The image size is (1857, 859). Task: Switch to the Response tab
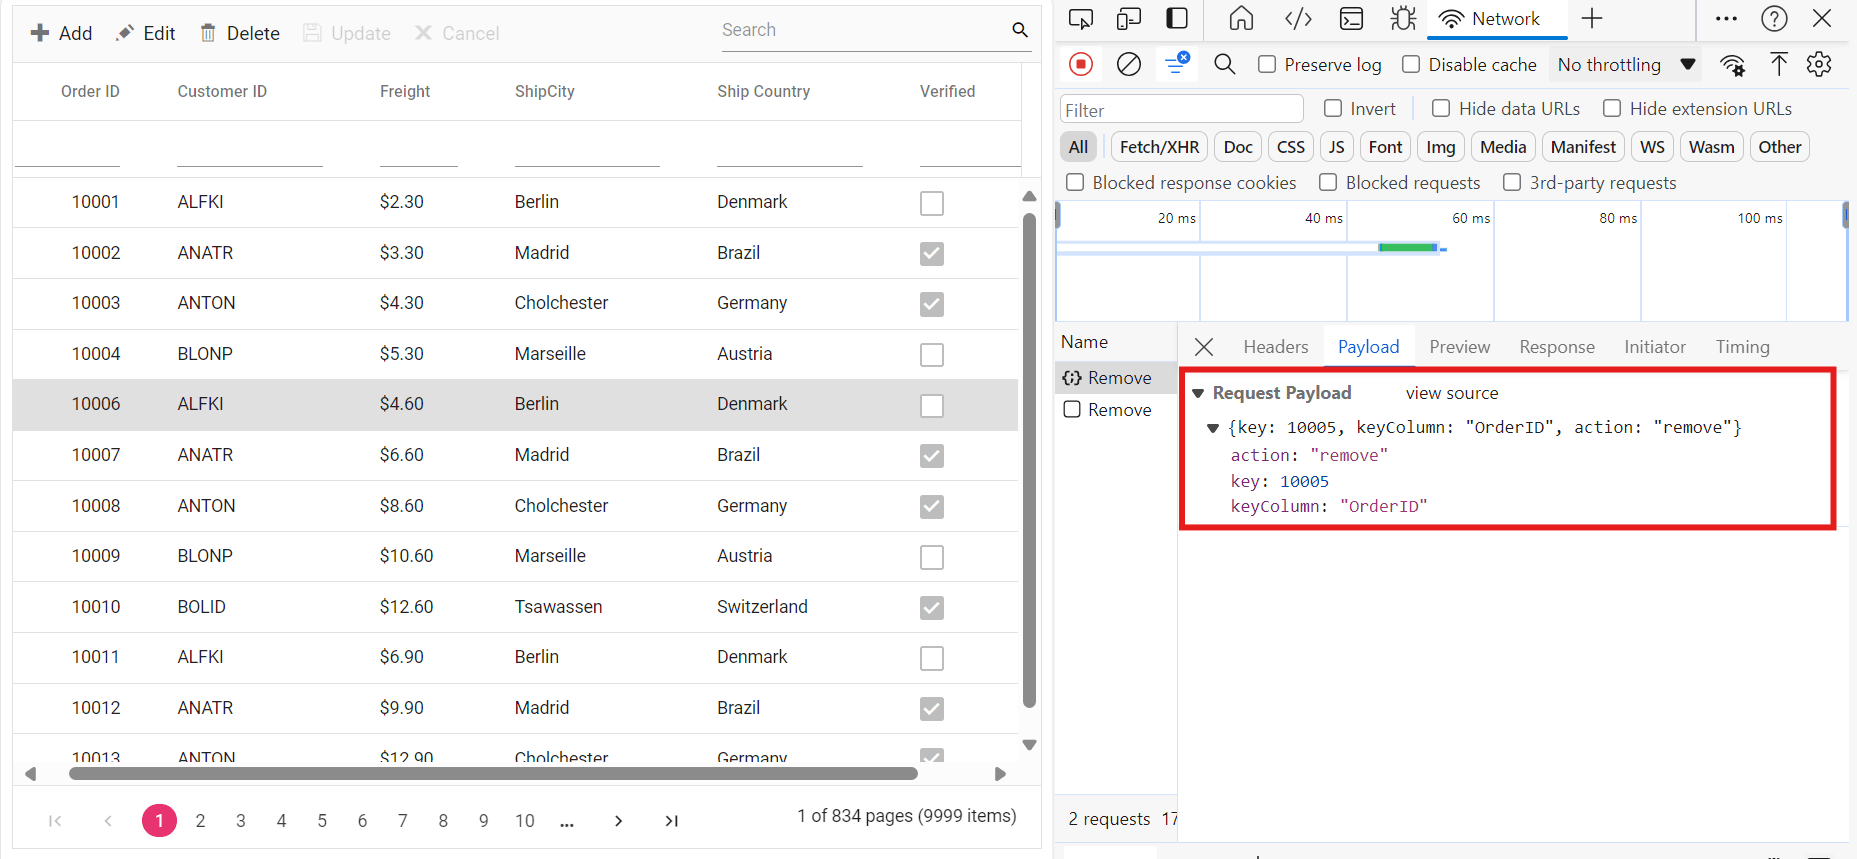1556,347
